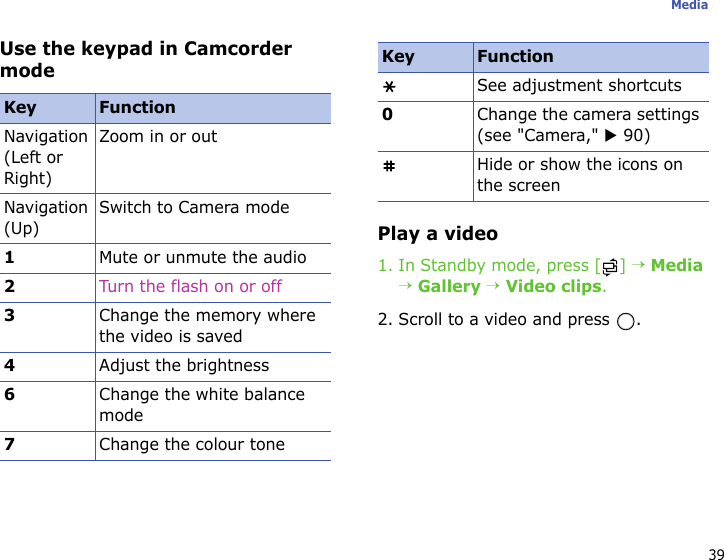Viewport: 724px width, 560px height.
Task: Click the Video clips link text
Action: 553,287
